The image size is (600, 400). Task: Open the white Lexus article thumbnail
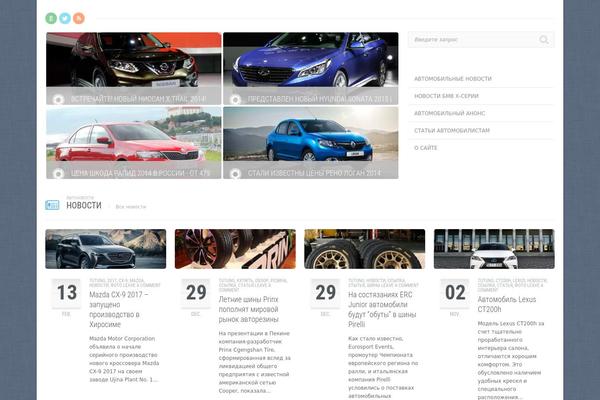494,249
